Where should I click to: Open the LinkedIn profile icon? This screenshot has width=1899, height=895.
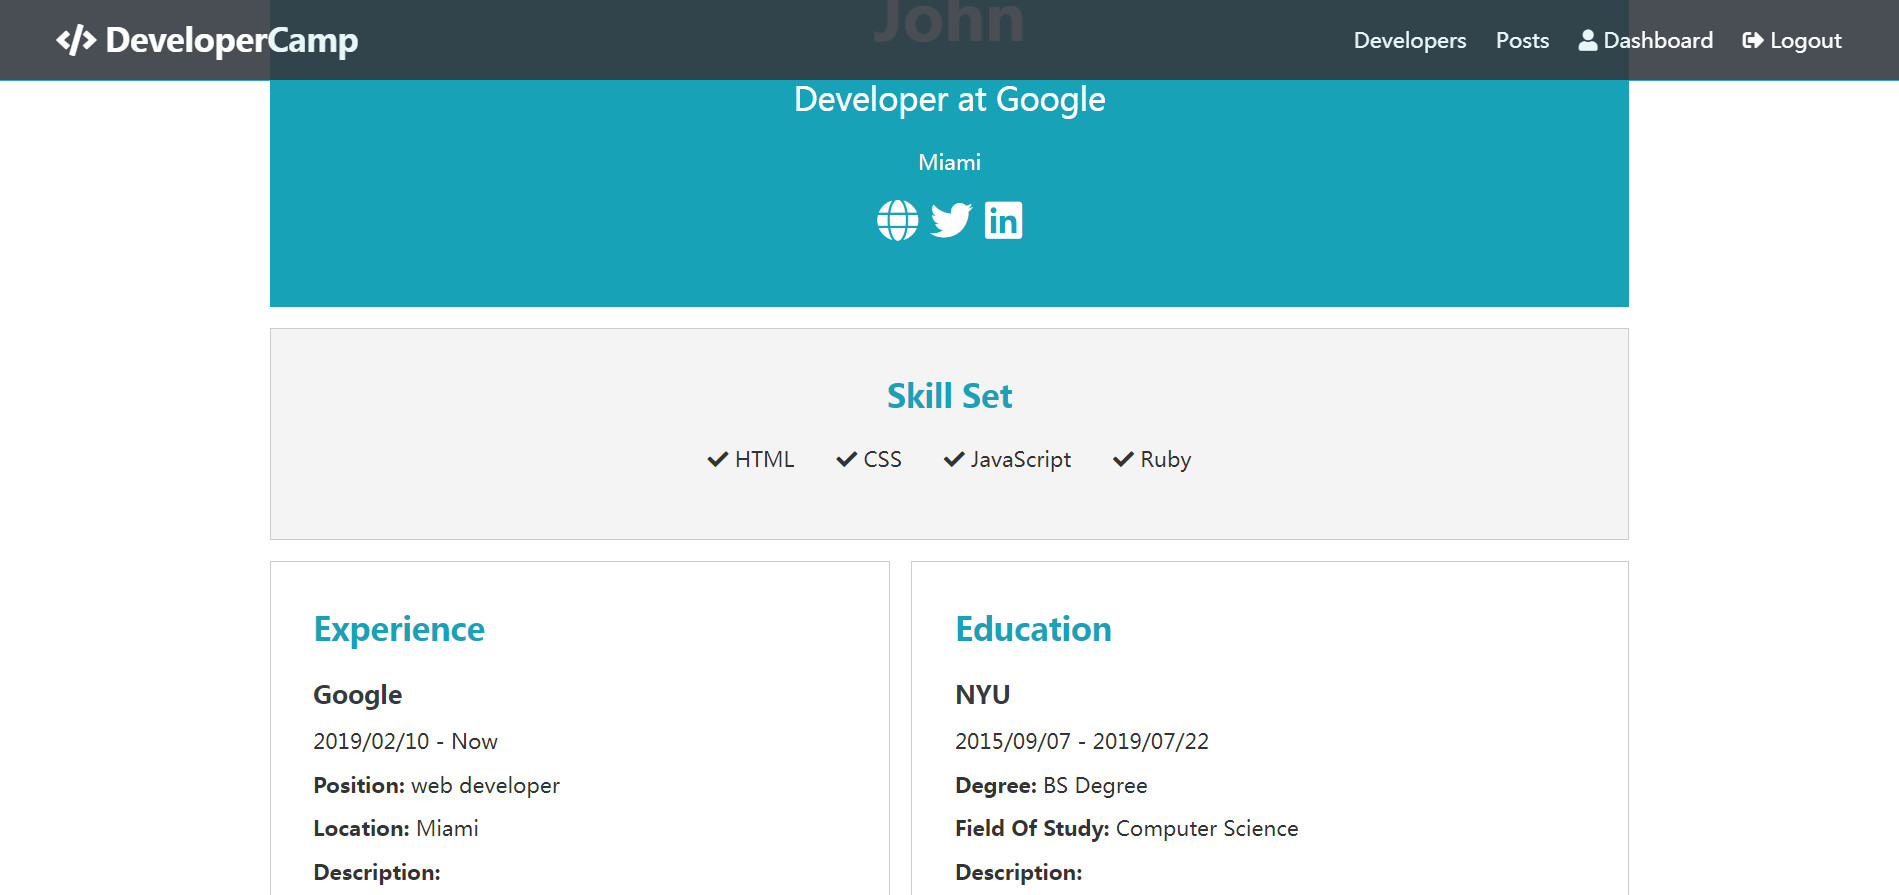(x=1003, y=221)
